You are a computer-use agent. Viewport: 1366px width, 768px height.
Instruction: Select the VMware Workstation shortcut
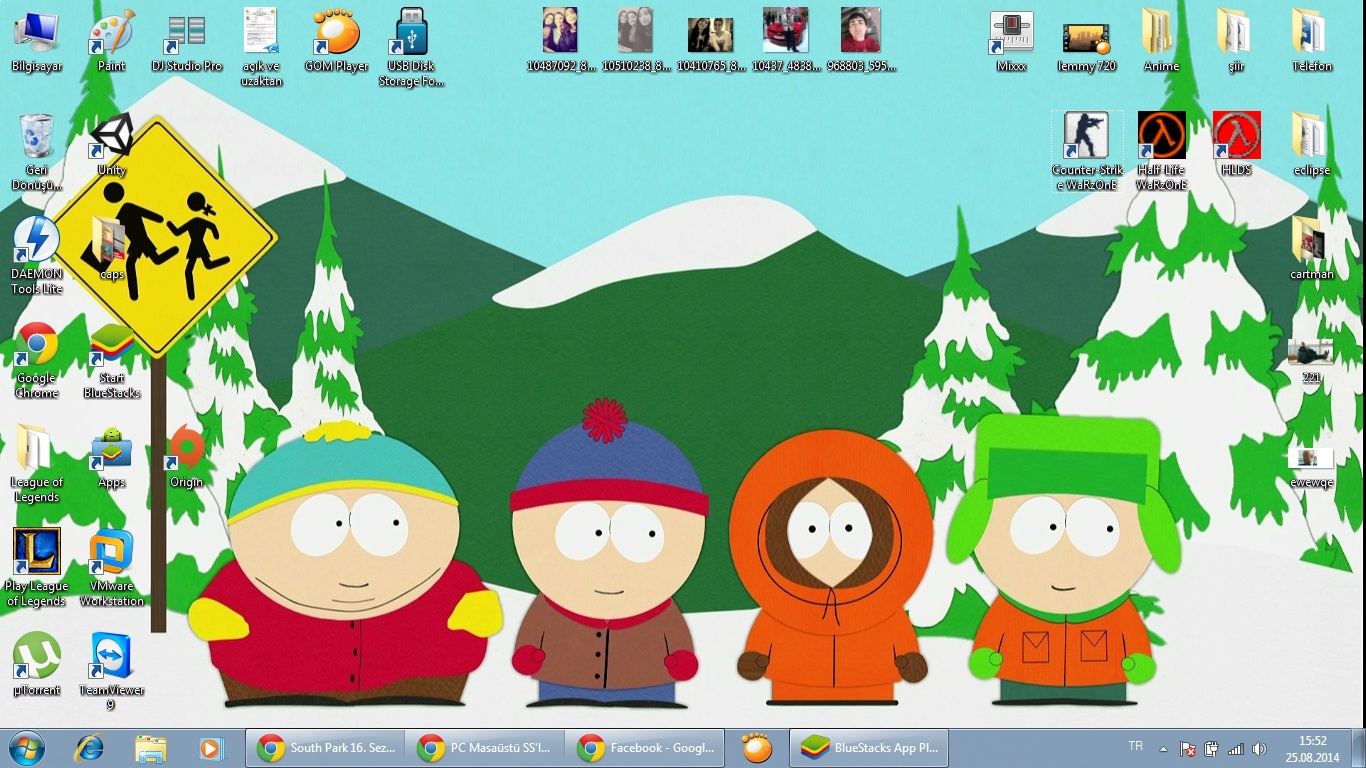(112, 568)
